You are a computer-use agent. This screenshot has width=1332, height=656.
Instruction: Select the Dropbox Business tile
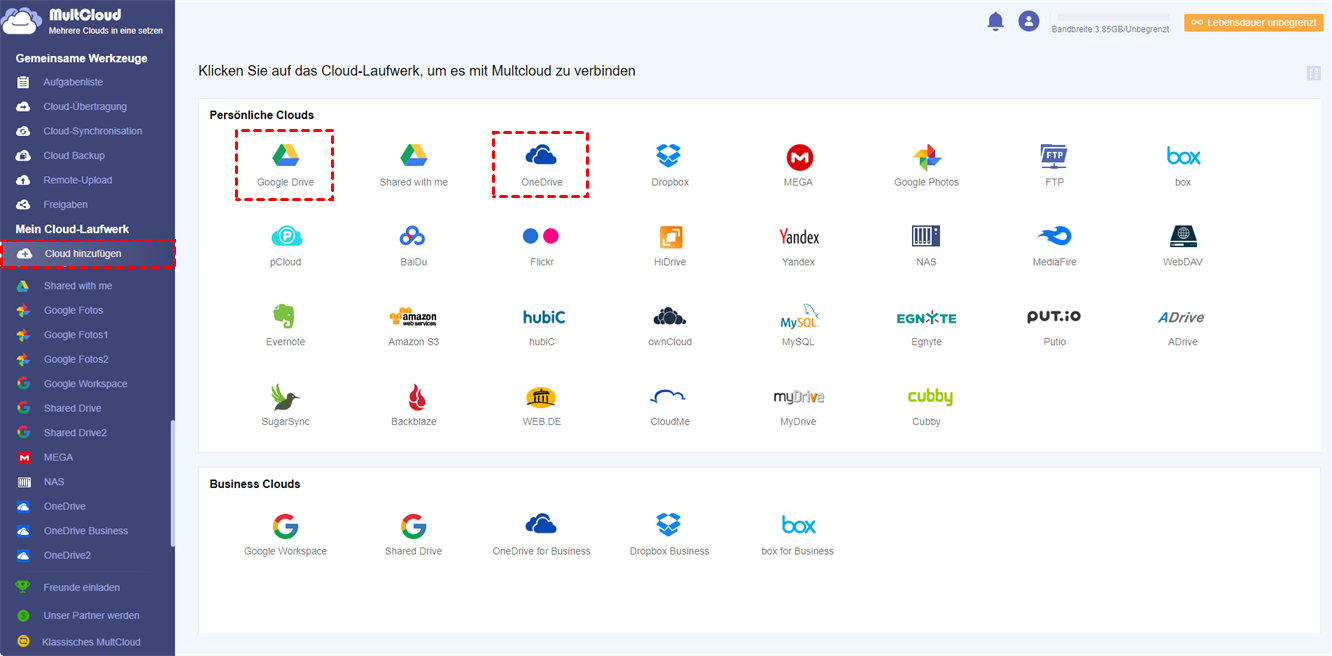point(669,535)
